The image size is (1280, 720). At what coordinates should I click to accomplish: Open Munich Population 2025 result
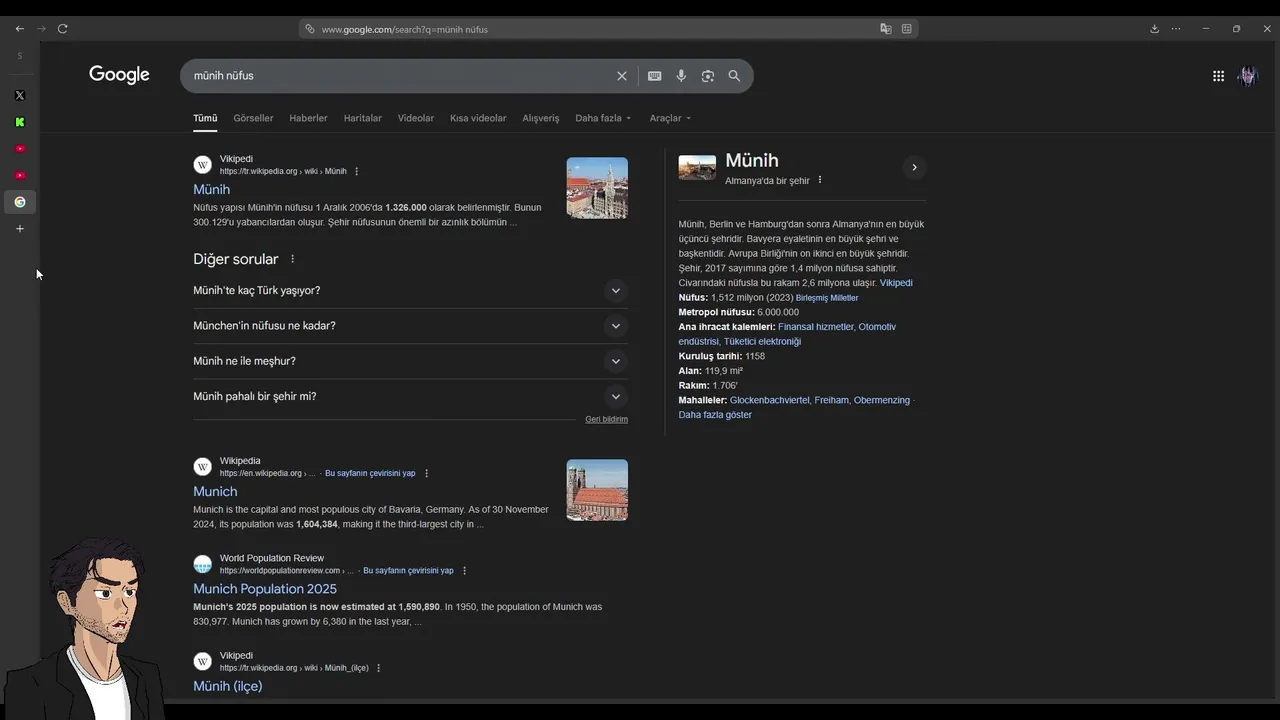tap(265, 589)
